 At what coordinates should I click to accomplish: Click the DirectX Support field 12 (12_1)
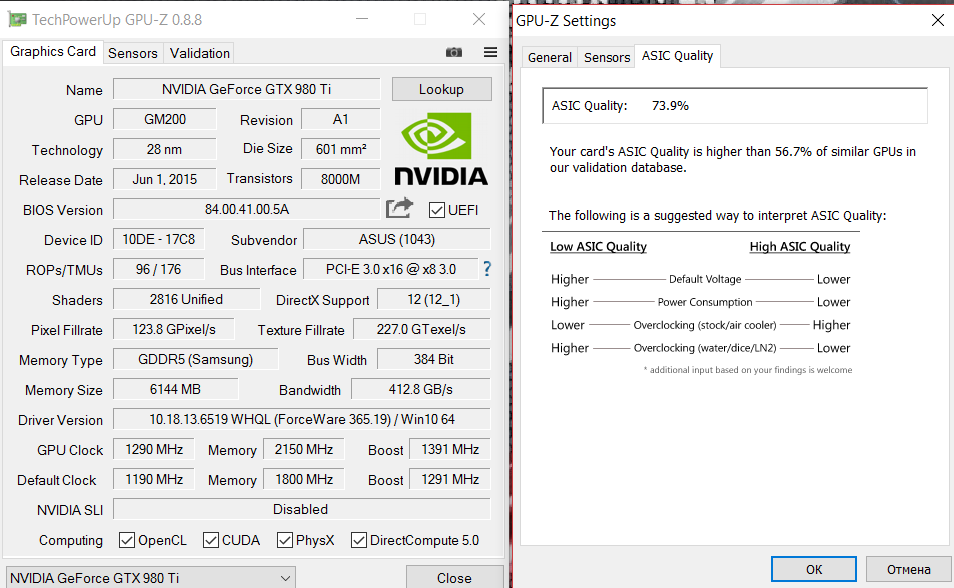(x=434, y=299)
